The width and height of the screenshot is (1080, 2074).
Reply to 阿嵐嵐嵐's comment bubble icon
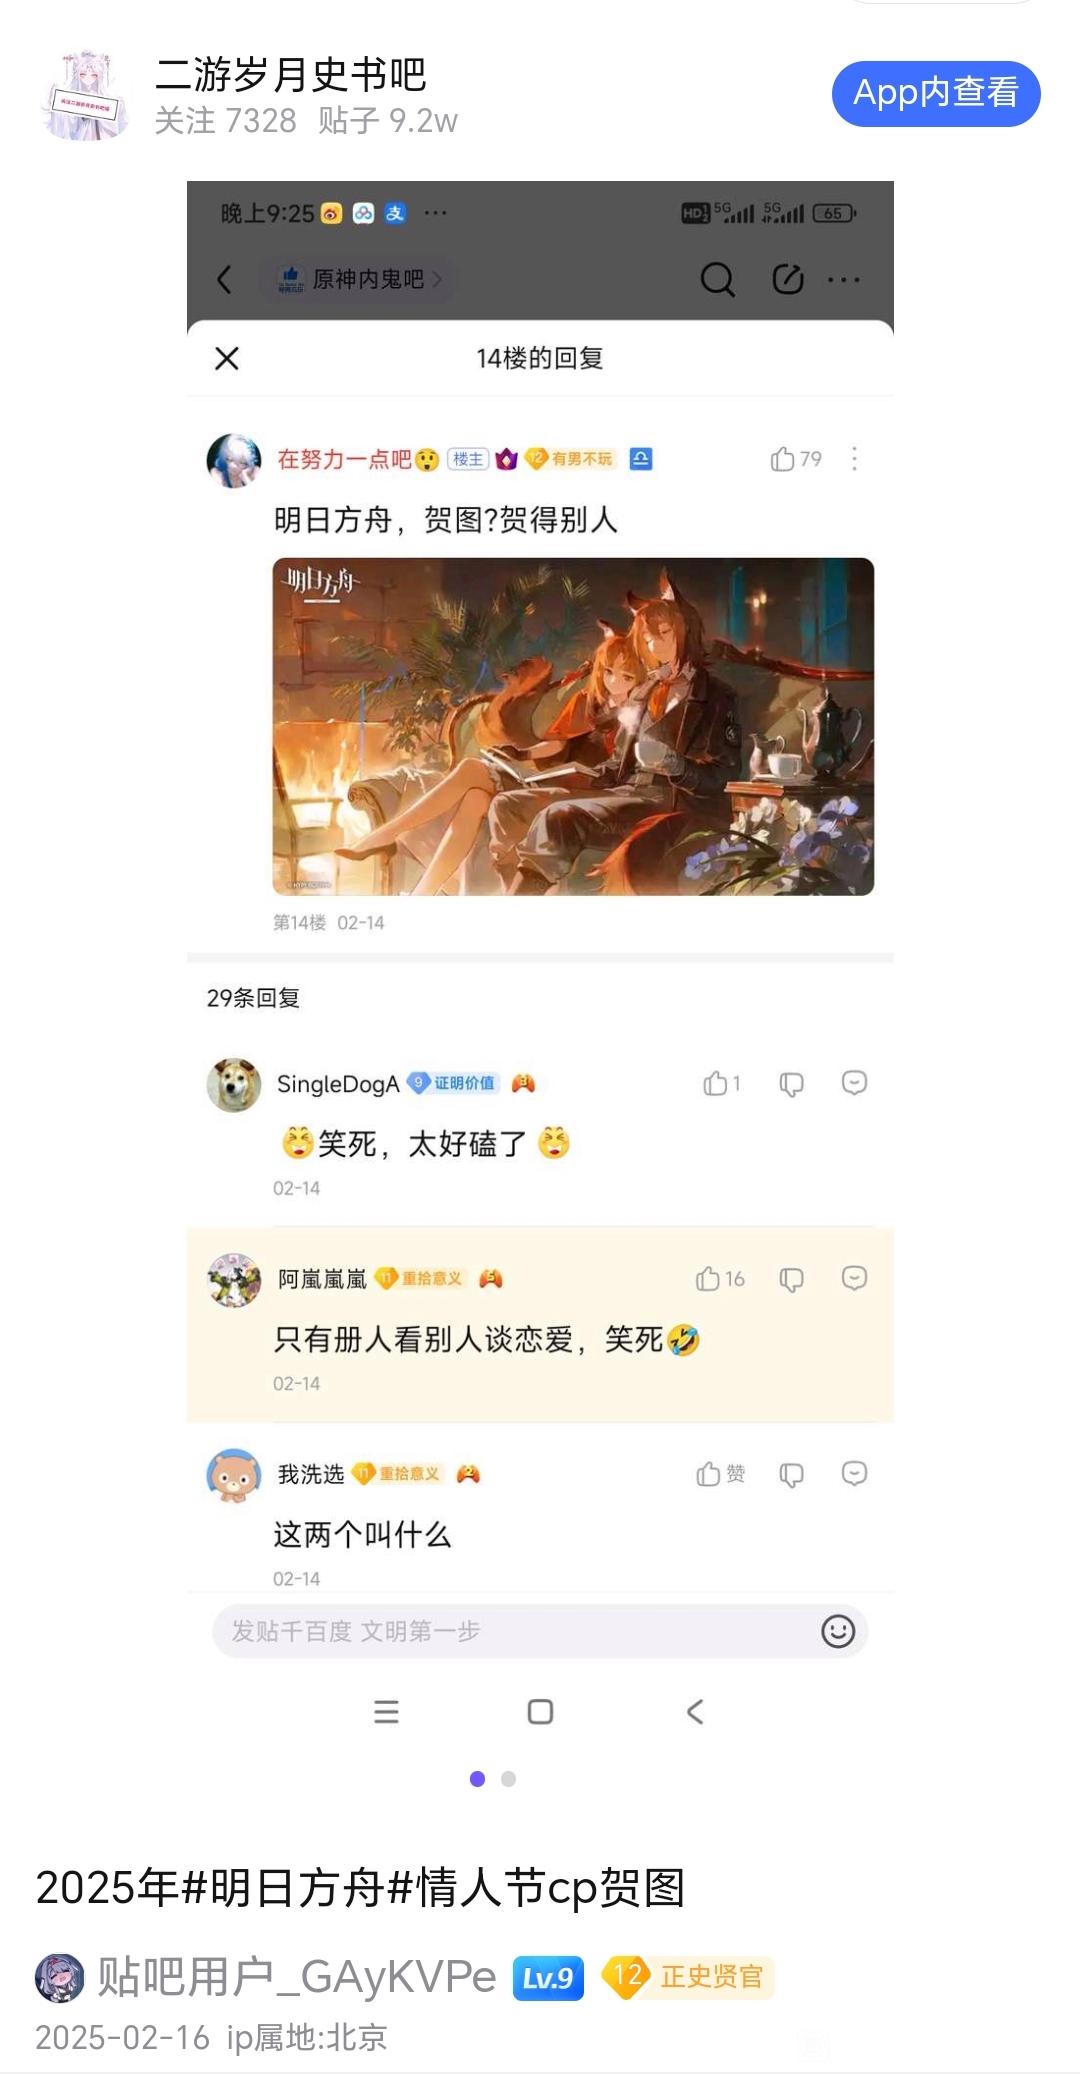click(x=854, y=1278)
